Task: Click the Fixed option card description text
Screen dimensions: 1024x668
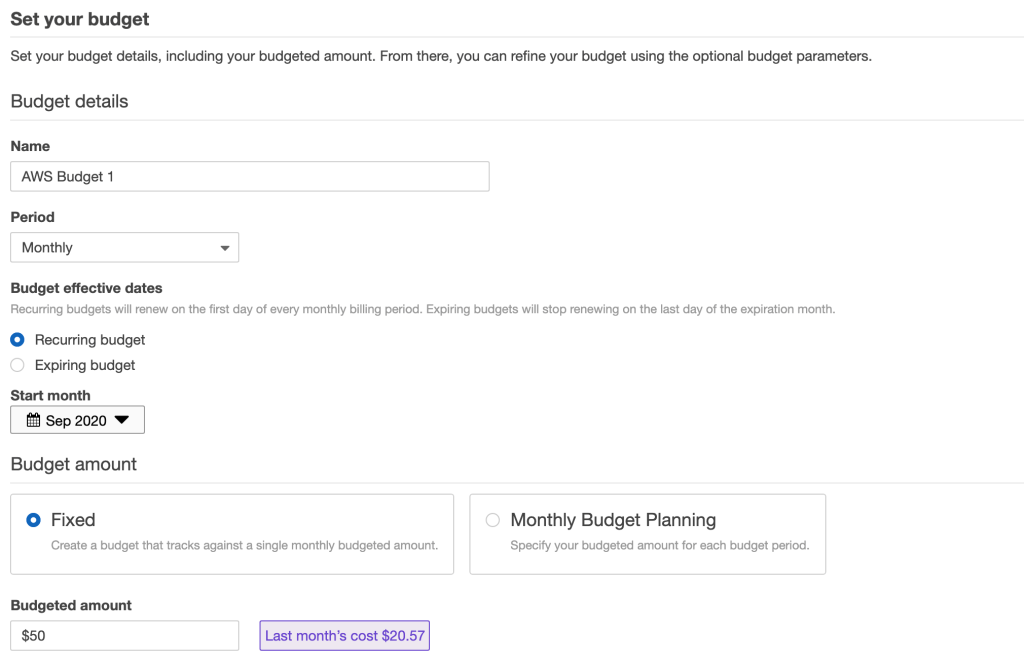Action: pos(244,545)
